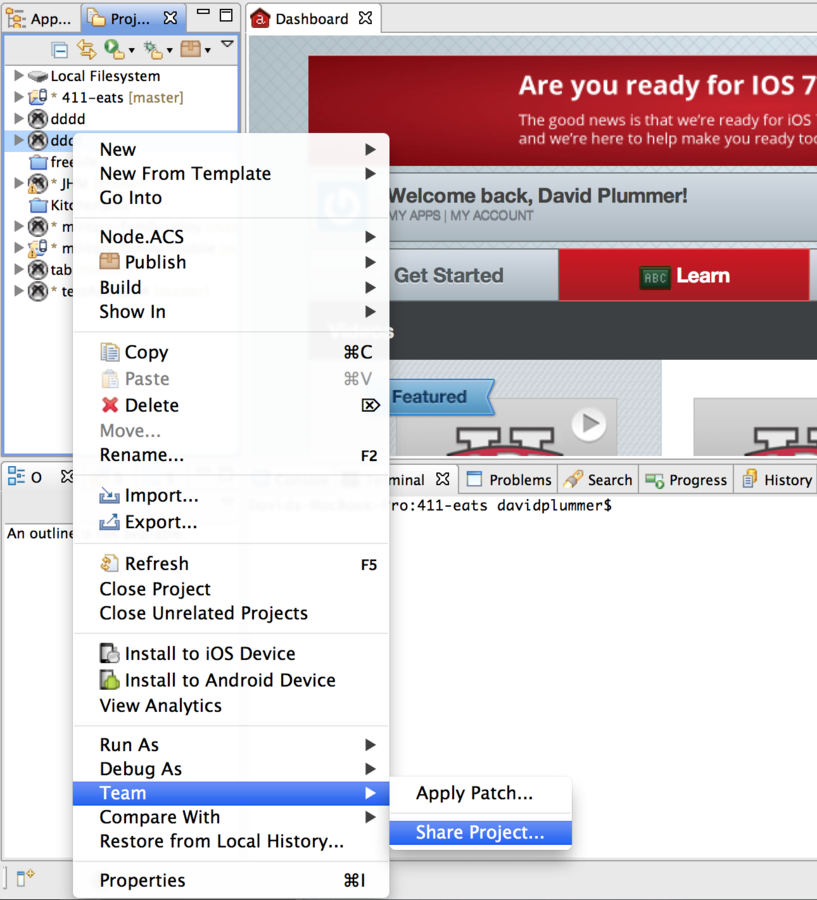The width and height of the screenshot is (817, 900).
Task: Choose Export... from context menu
Action: click(231, 522)
